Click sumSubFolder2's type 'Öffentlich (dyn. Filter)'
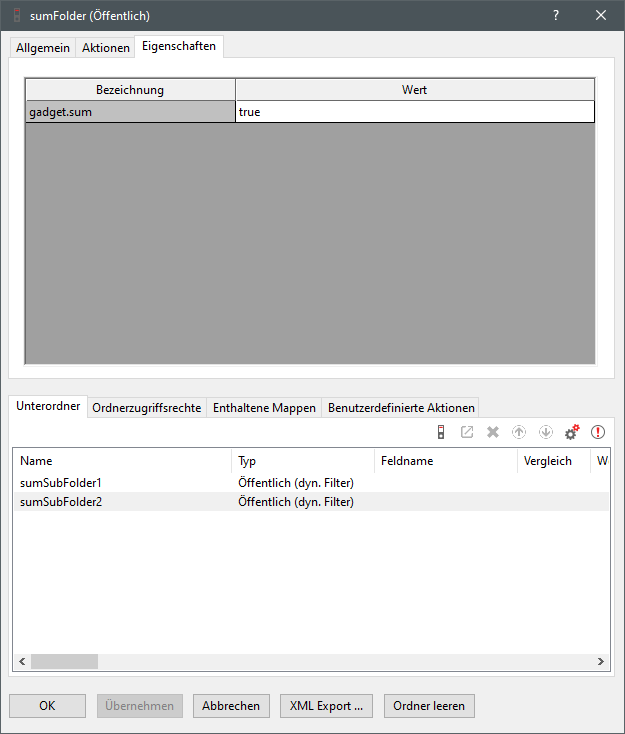625x734 pixels. [296, 502]
